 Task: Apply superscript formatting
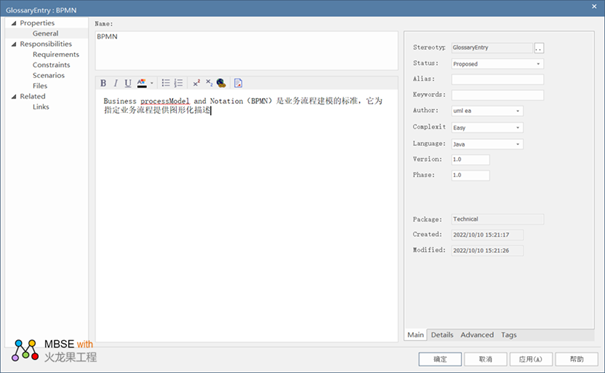tap(196, 83)
